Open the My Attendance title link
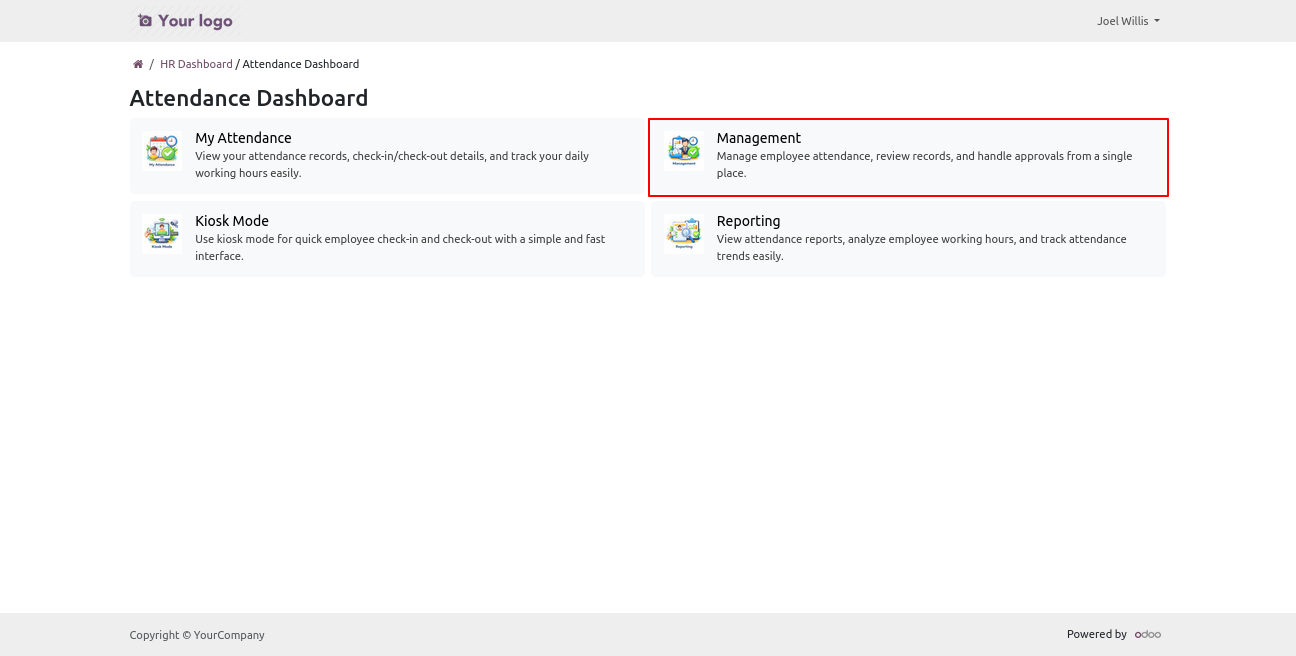Screen dimensions: 1296x656 tap(243, 138)
